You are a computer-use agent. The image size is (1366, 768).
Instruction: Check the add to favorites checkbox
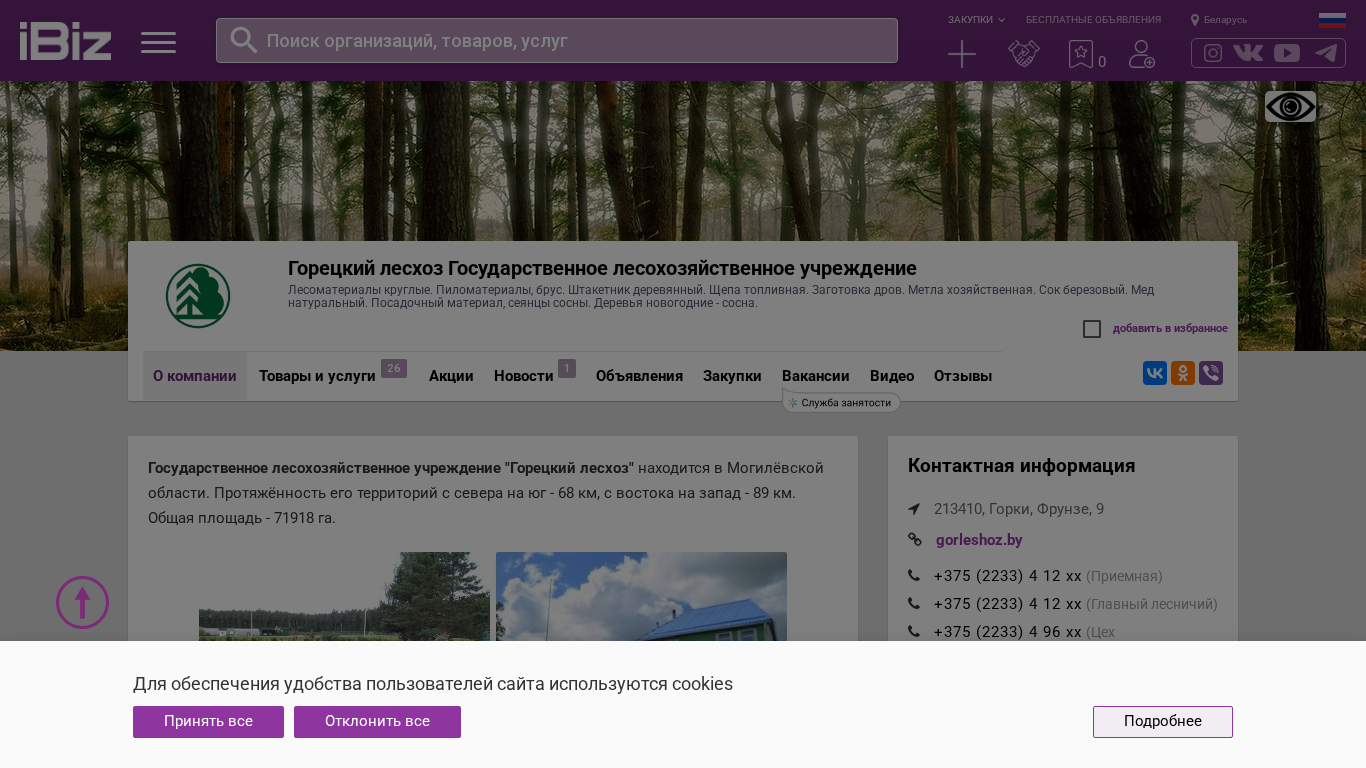pos(1092,329)
